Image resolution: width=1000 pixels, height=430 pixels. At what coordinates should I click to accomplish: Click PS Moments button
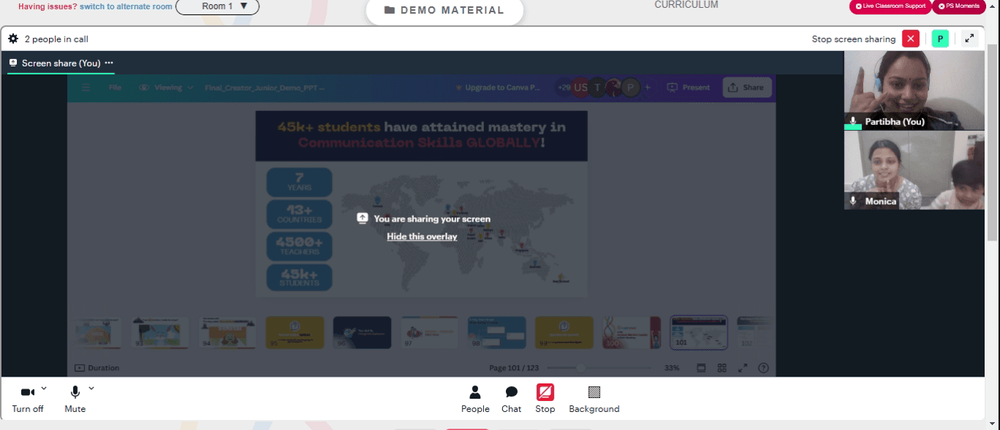click(x=959, y=6)
